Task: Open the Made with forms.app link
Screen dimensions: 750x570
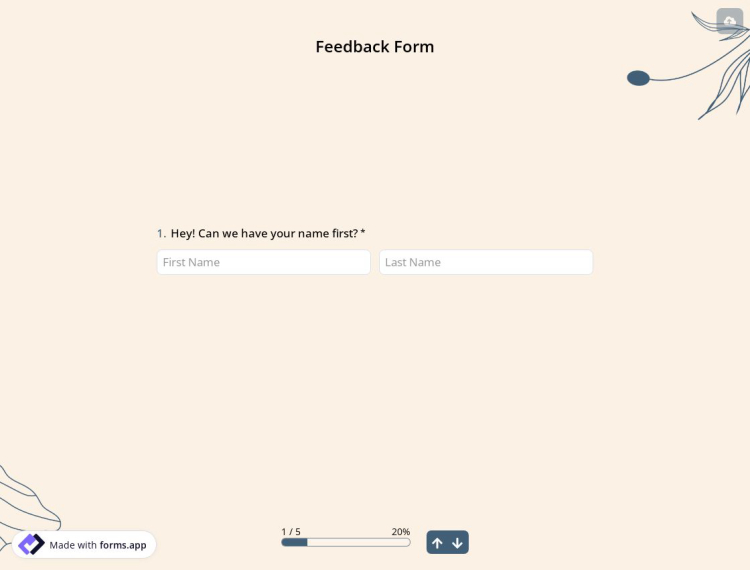Action: point(84,544)
